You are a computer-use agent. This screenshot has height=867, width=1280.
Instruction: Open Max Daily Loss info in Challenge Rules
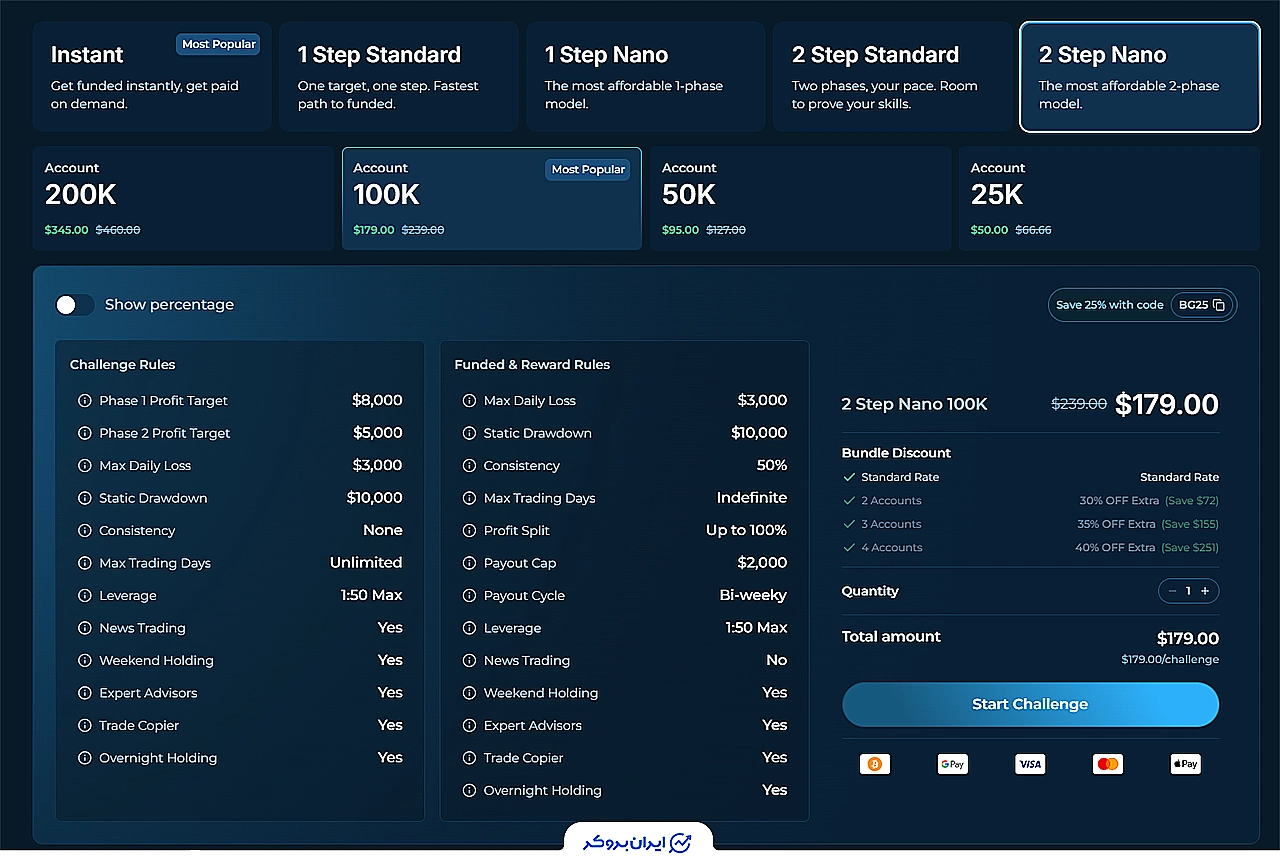click(x=85, y=466)
